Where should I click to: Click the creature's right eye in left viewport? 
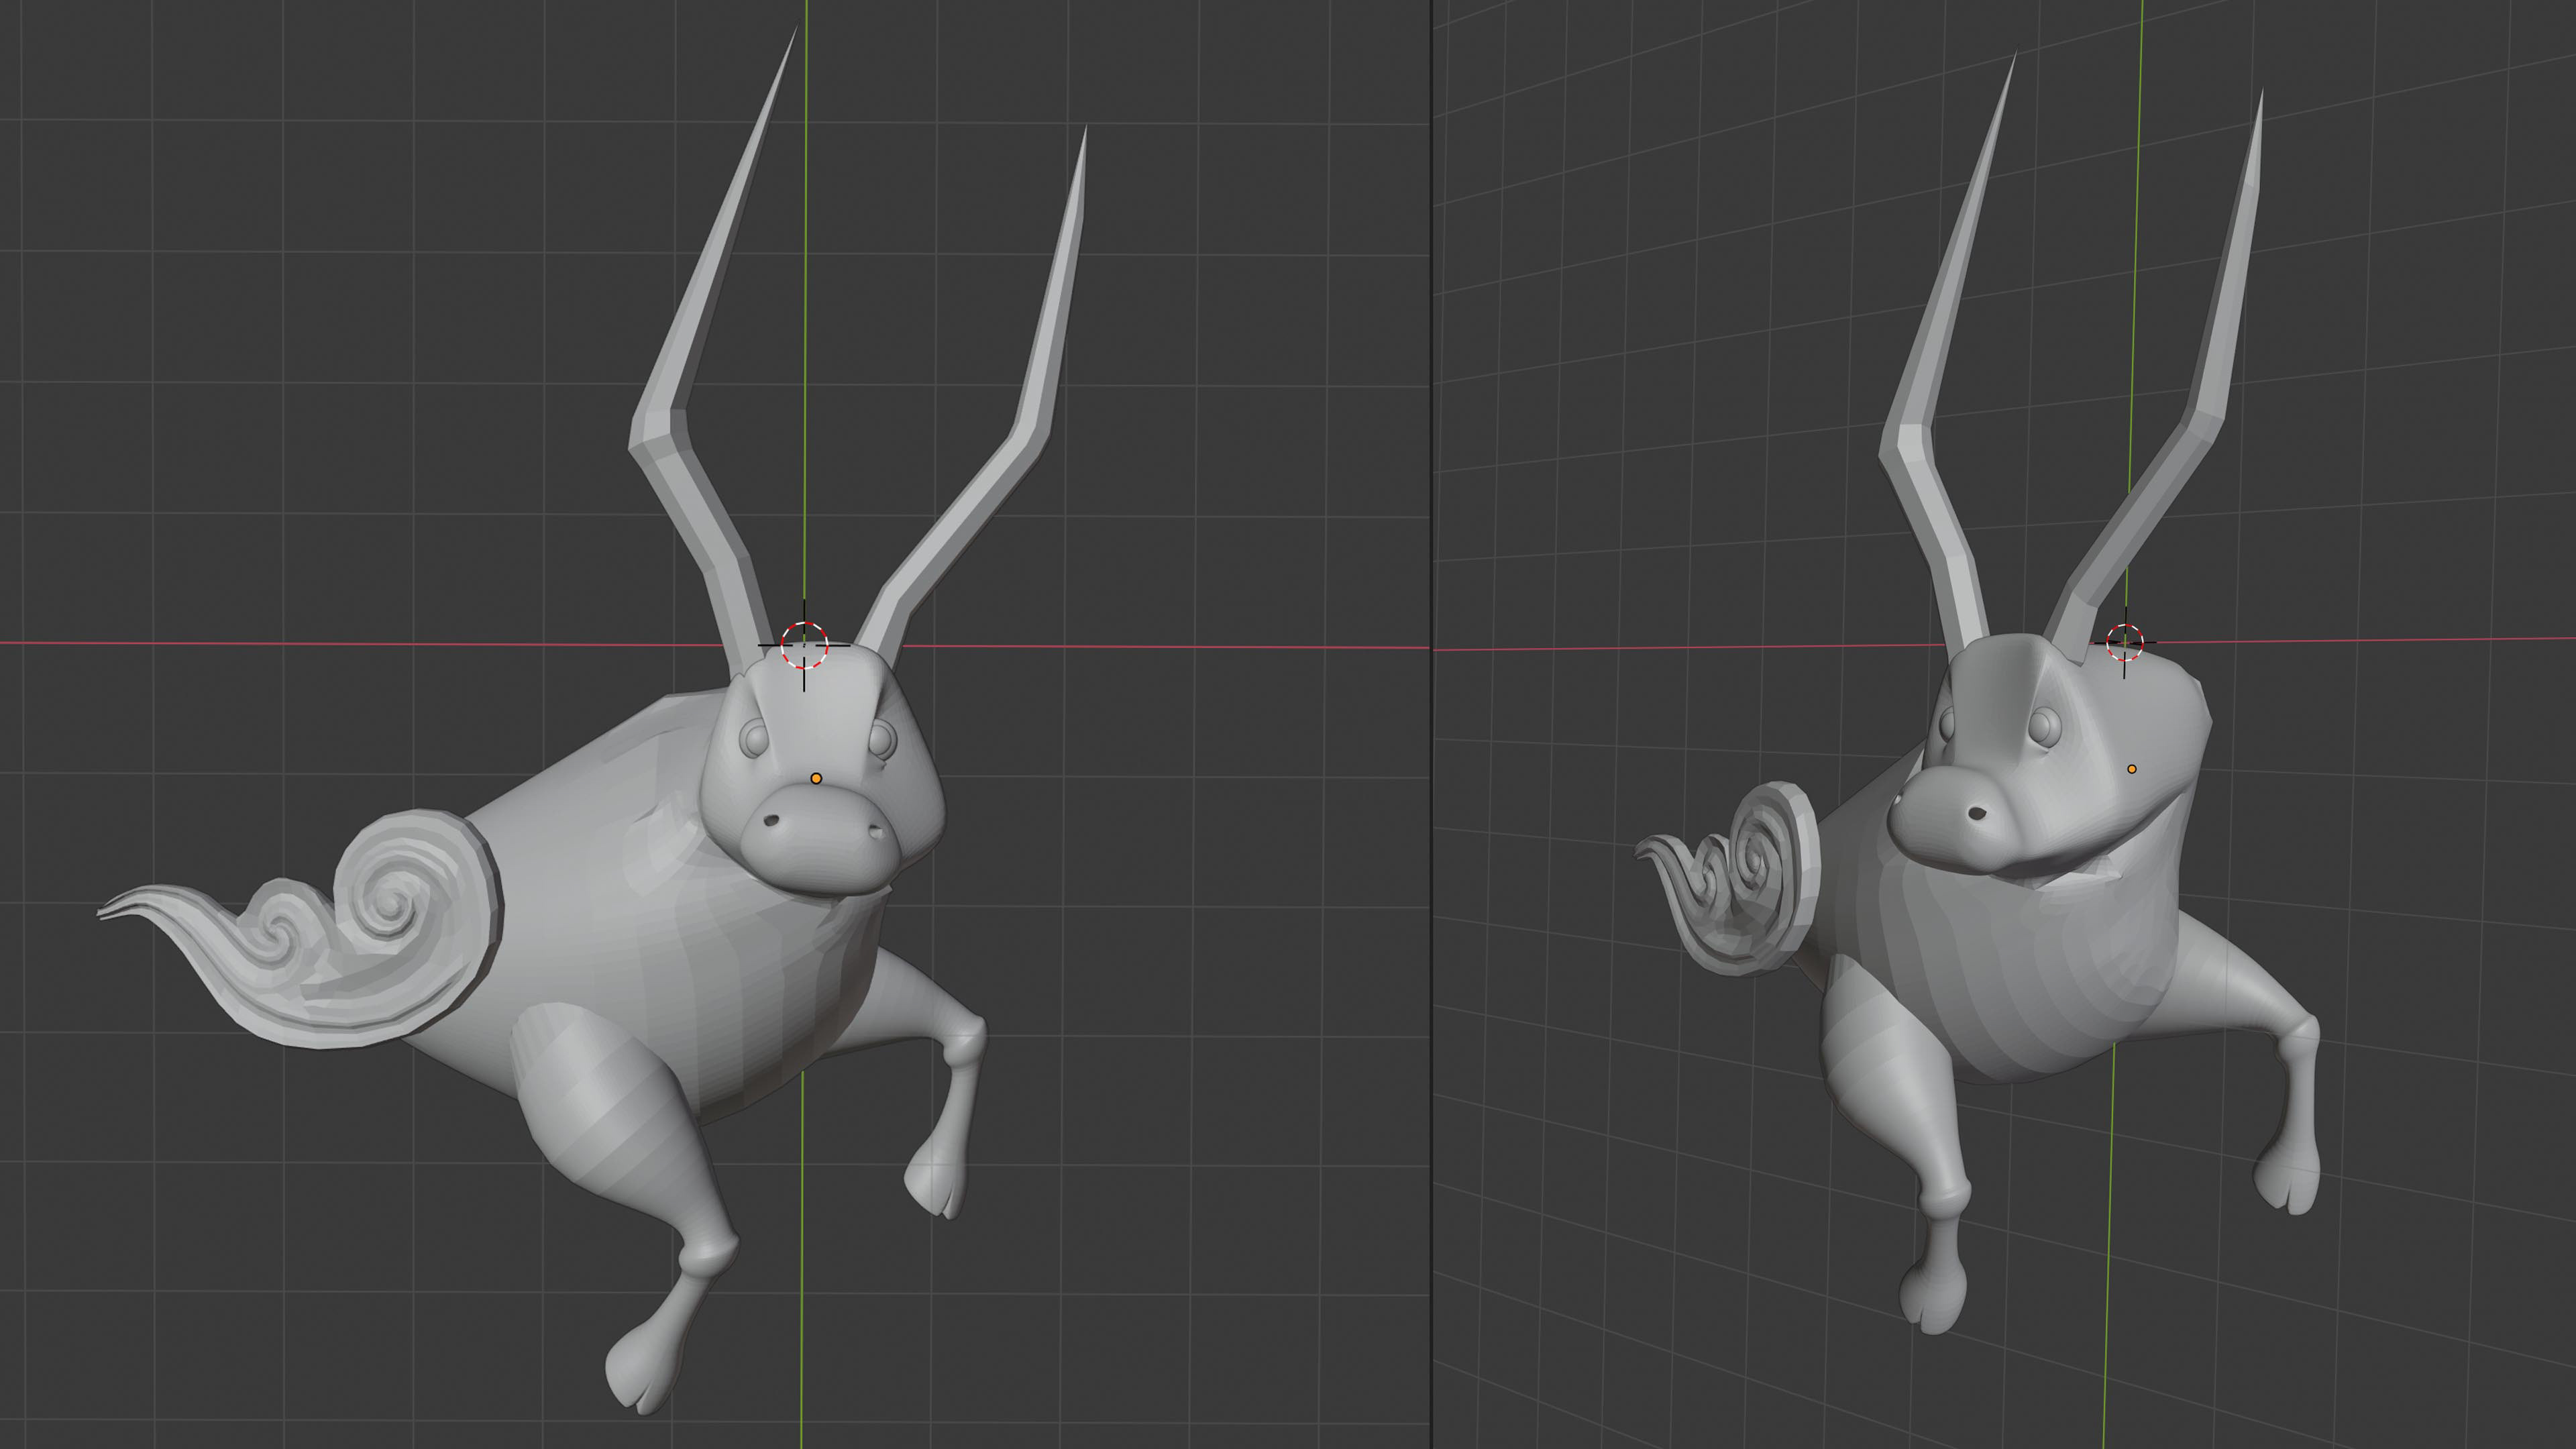[x=882, y=740]
